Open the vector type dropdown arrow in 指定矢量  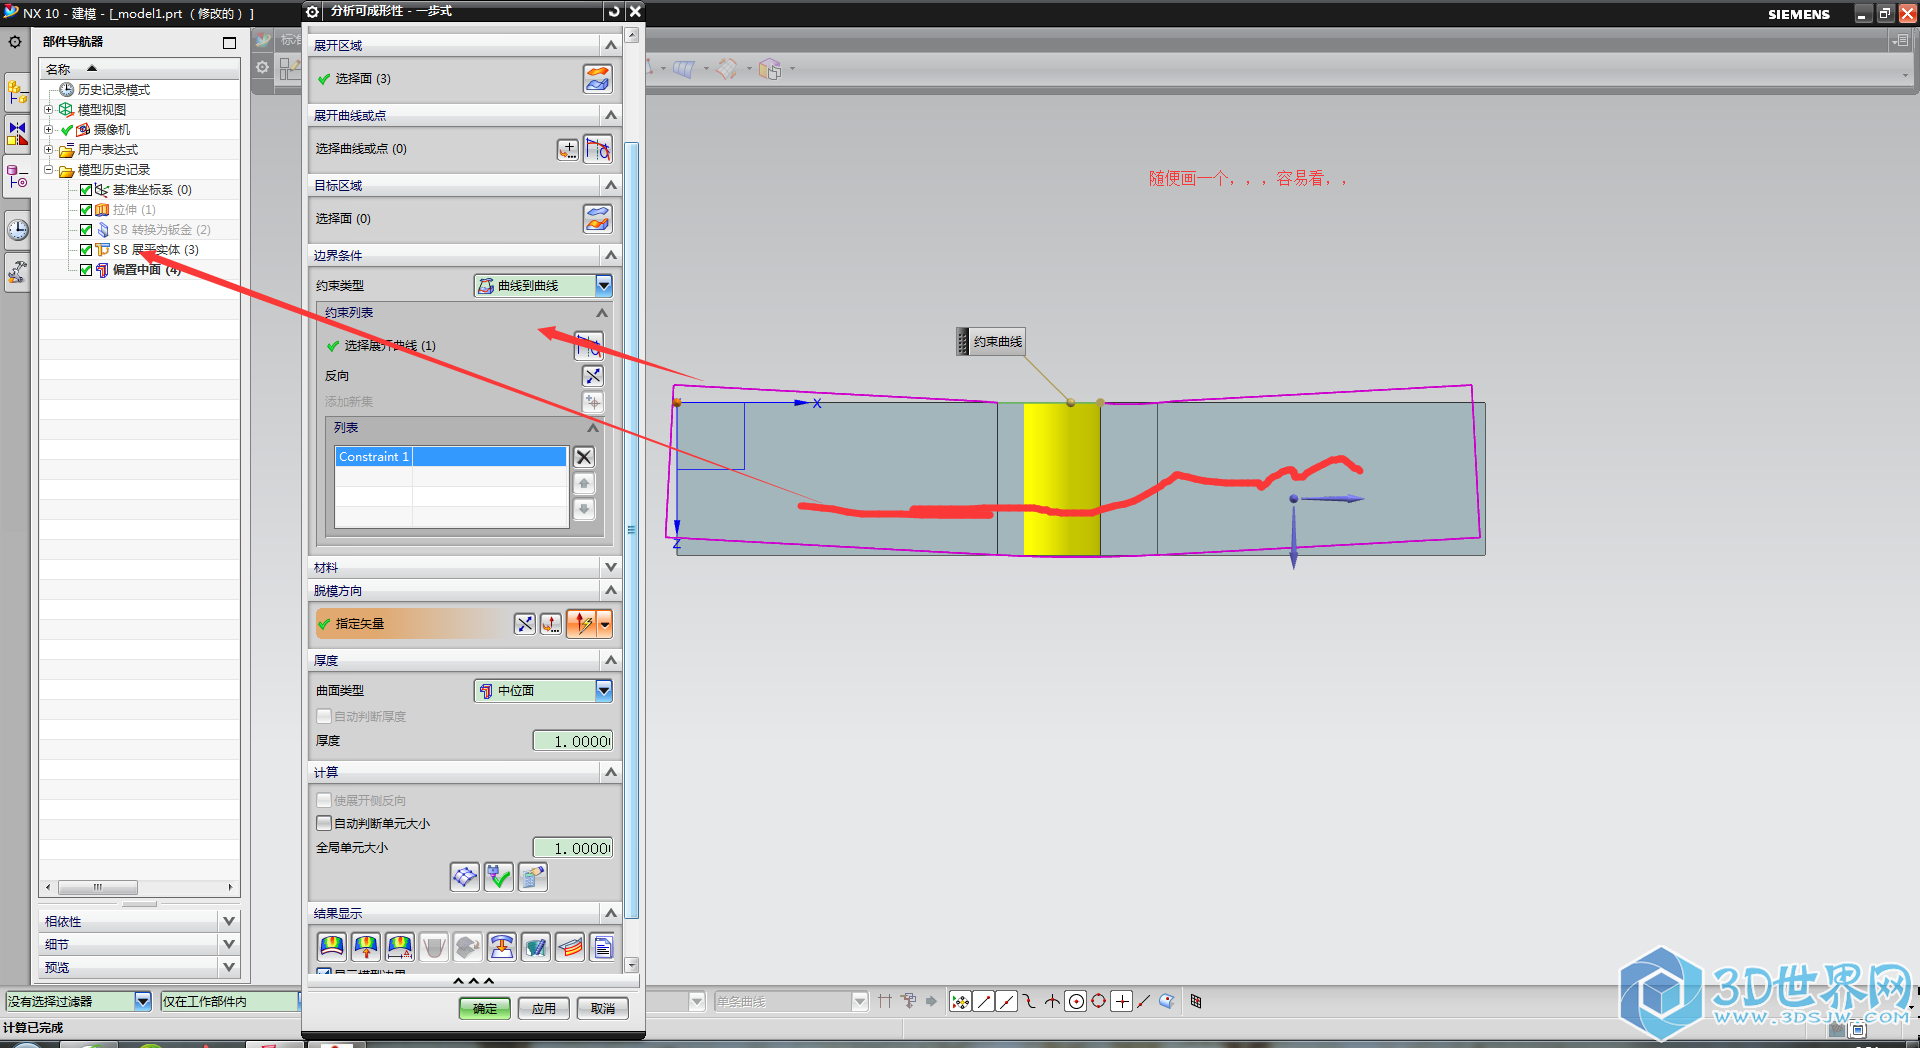tap(605, 624)
